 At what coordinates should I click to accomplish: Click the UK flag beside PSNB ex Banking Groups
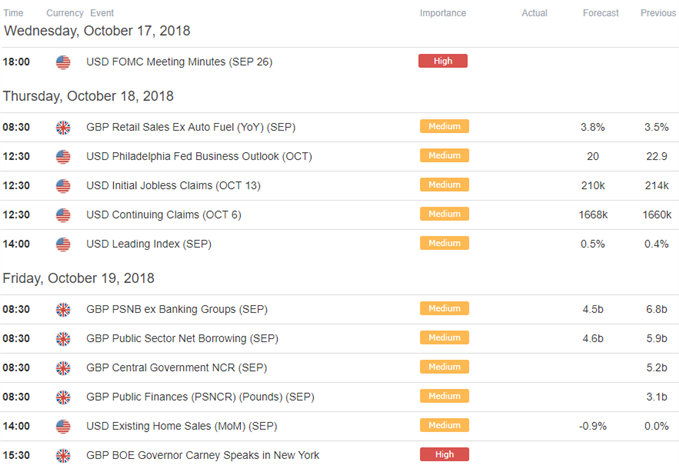point(63,310)
